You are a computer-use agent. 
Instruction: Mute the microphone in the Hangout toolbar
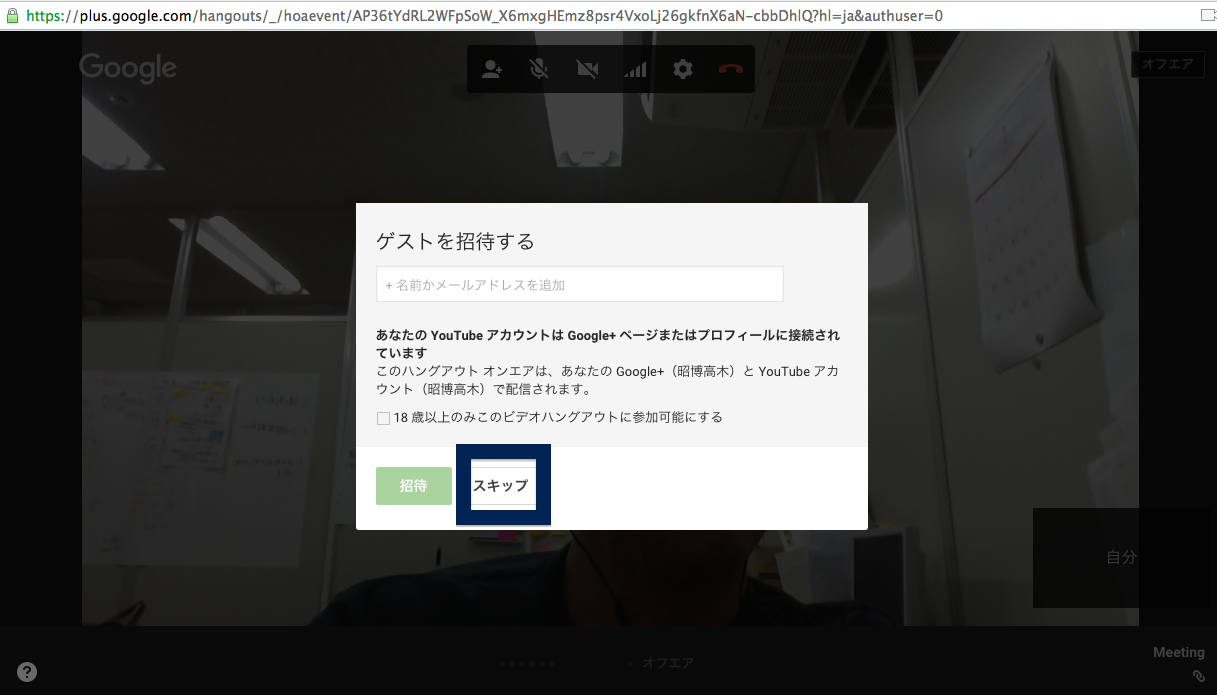coord(539,69)
